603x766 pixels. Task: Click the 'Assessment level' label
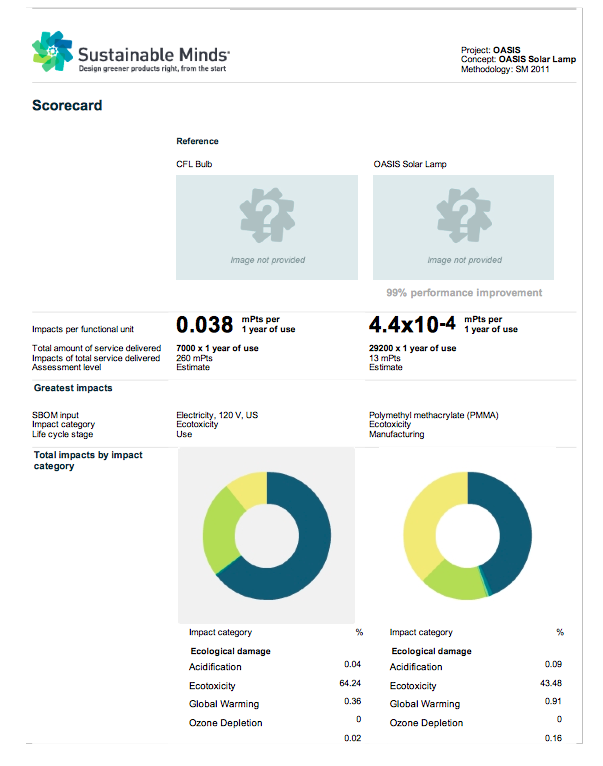pos(67,367)
